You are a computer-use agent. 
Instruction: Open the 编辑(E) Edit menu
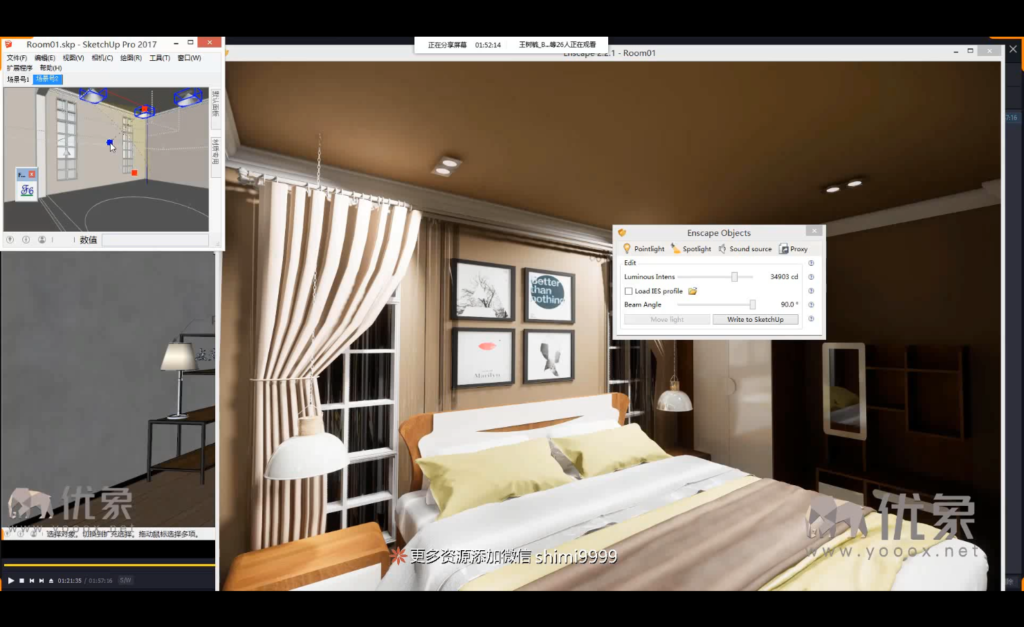[45, 58]
